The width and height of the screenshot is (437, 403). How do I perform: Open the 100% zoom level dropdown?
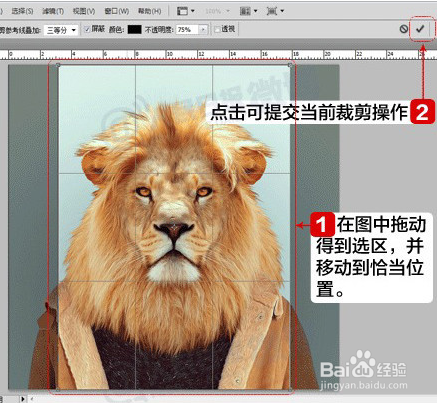[218, 11]
